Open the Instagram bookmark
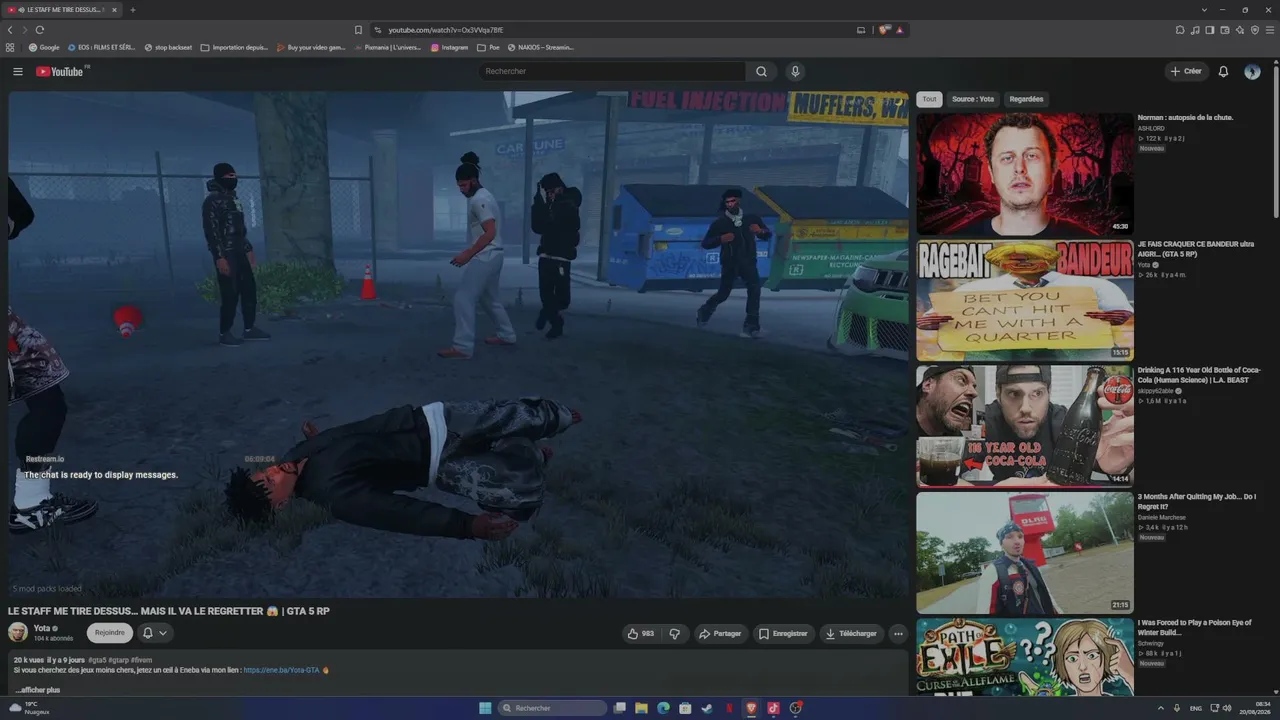Image resolution: width=1280 pixels, height=720 pixels. (450, 47)
